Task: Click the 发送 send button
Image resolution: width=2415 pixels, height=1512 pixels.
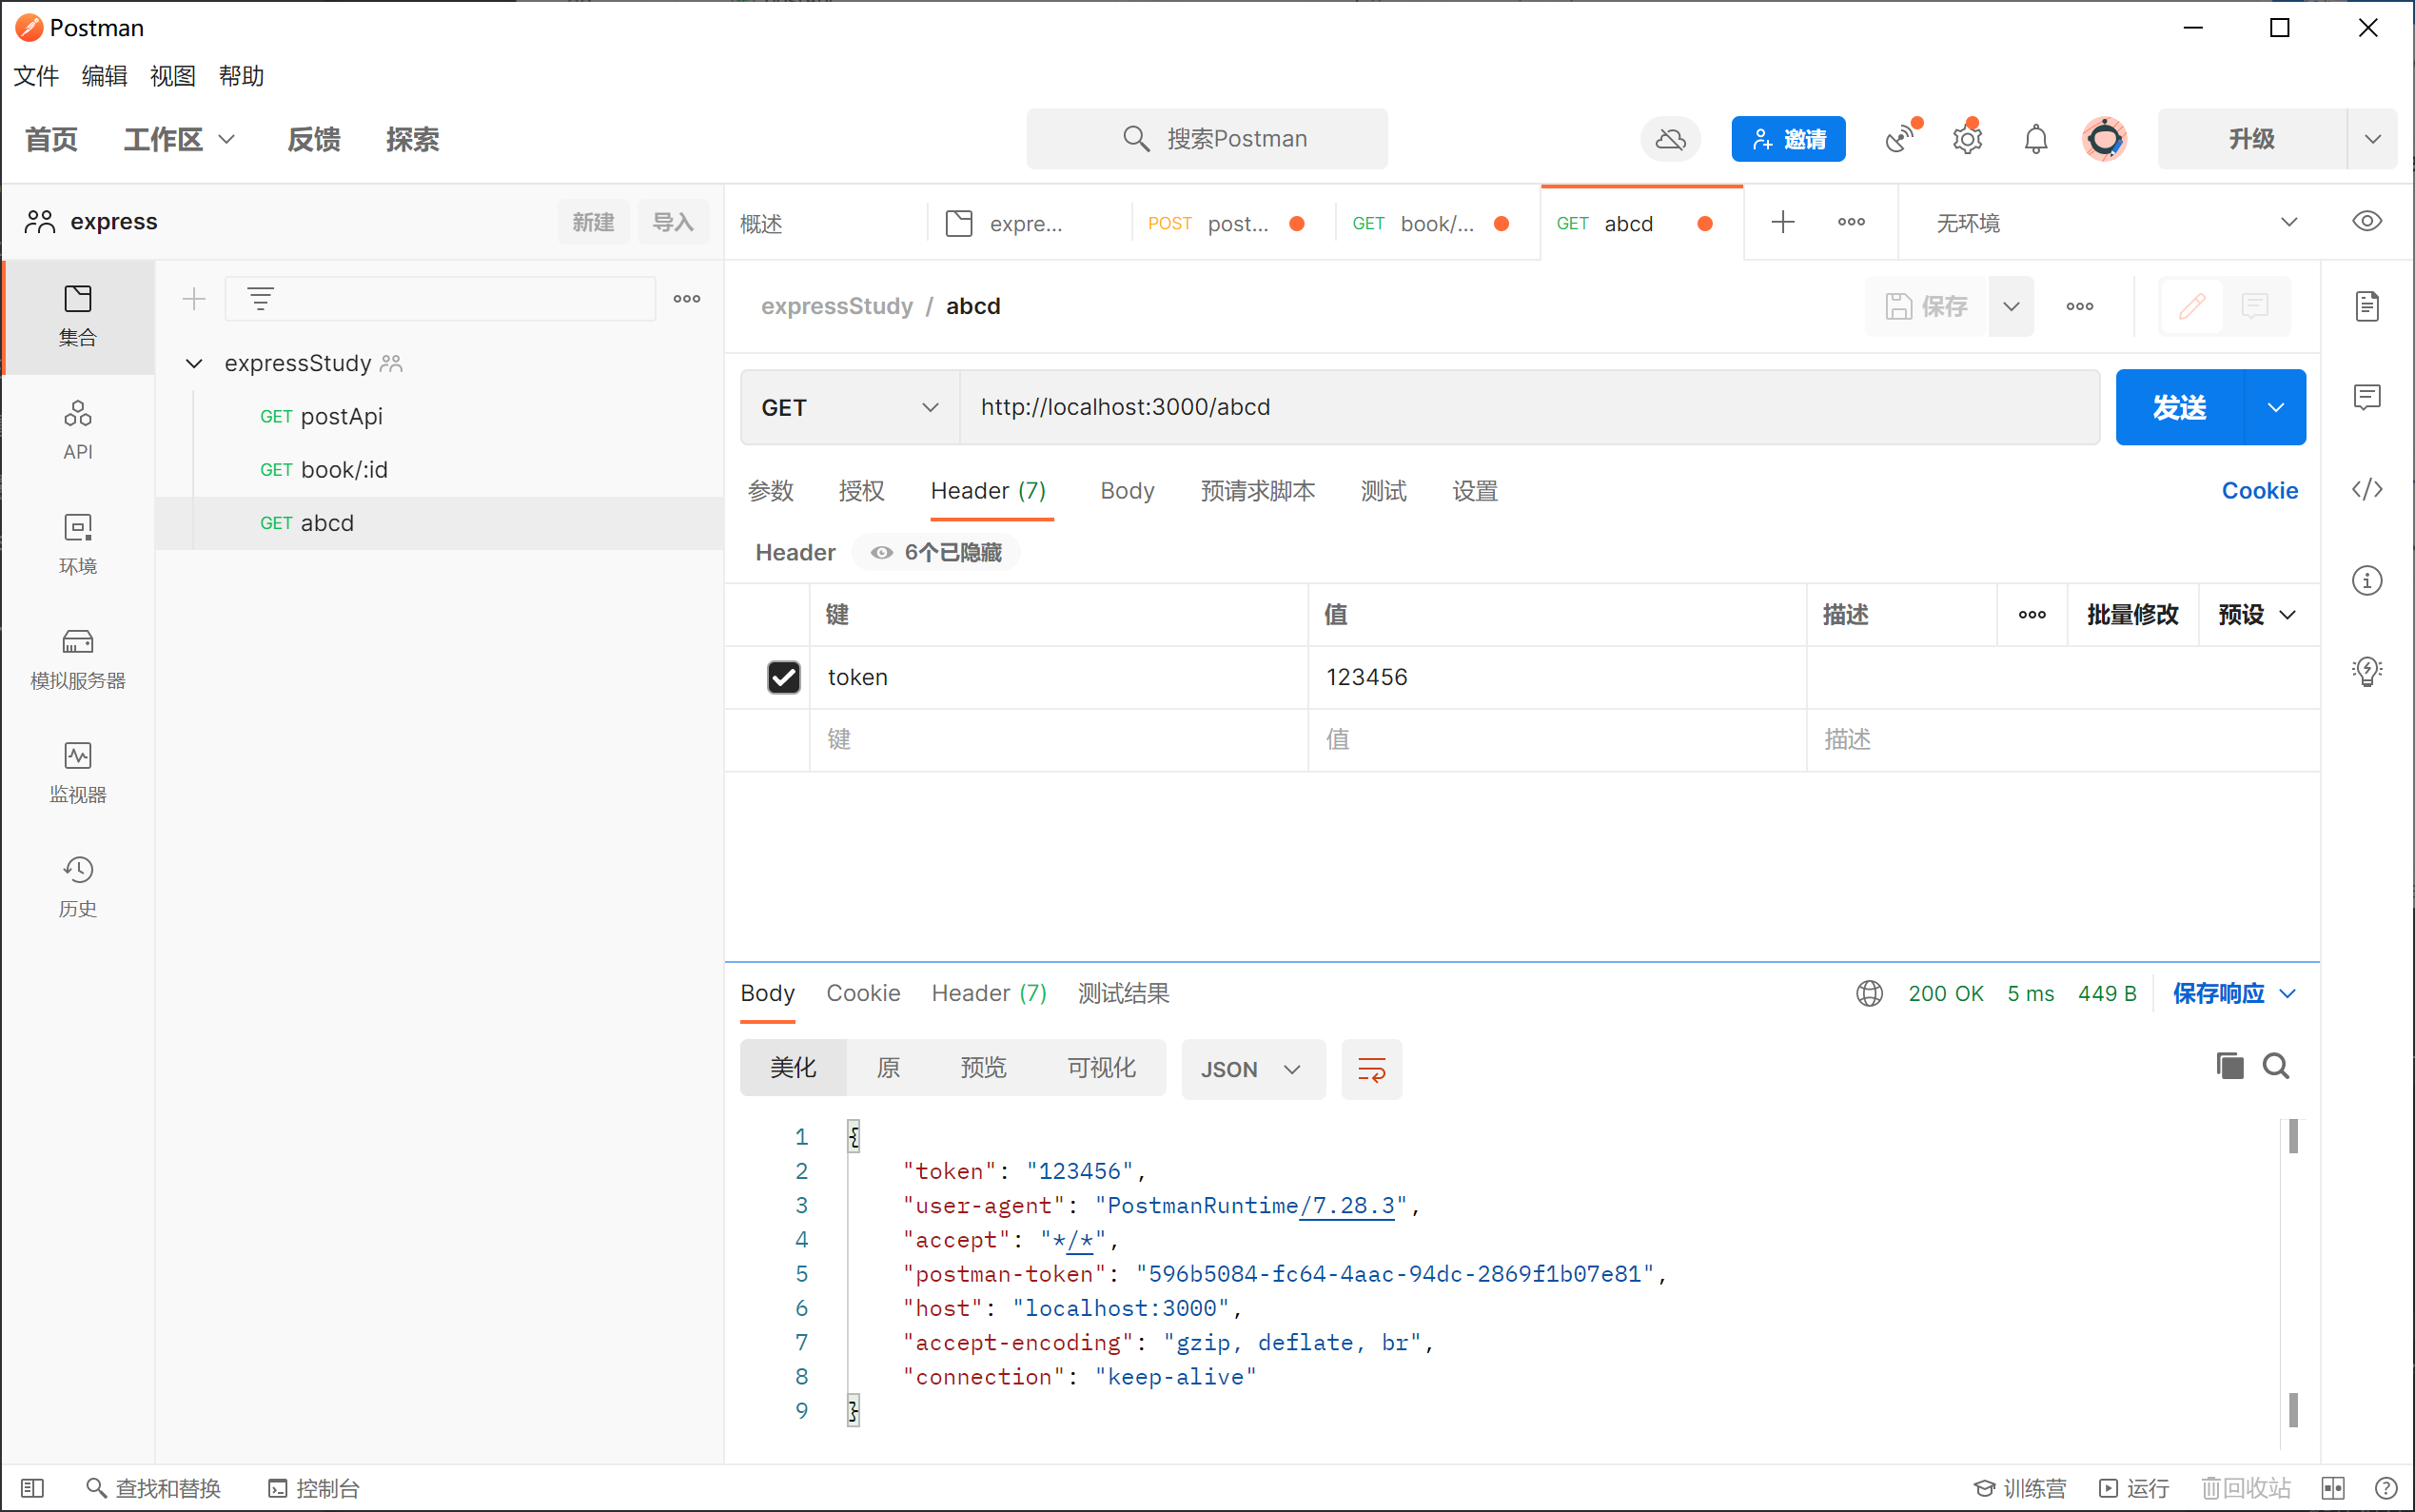Action: click(2180, 407)
